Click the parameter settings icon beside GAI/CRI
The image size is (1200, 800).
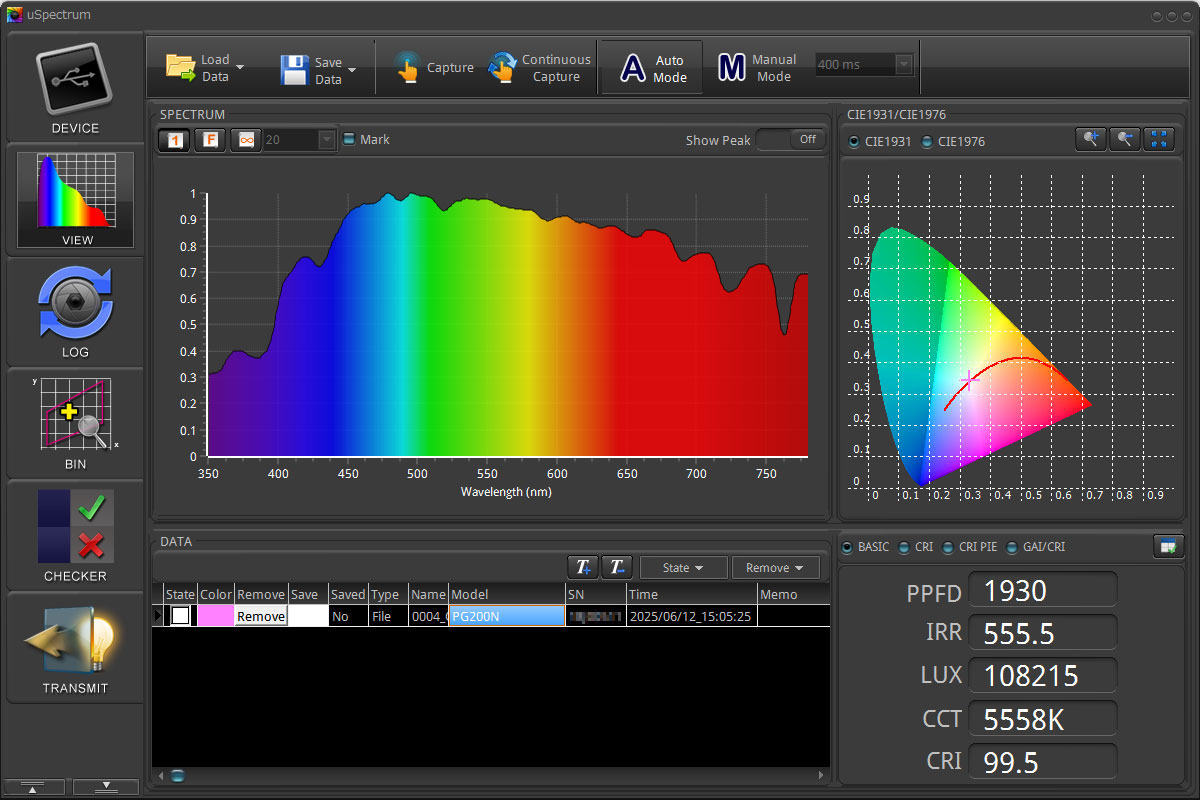point(1168,546)
